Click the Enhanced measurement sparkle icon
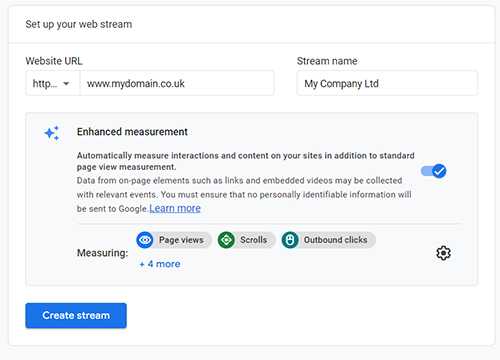Viewport: 500px width, 360px height. [x=52, y=133]
